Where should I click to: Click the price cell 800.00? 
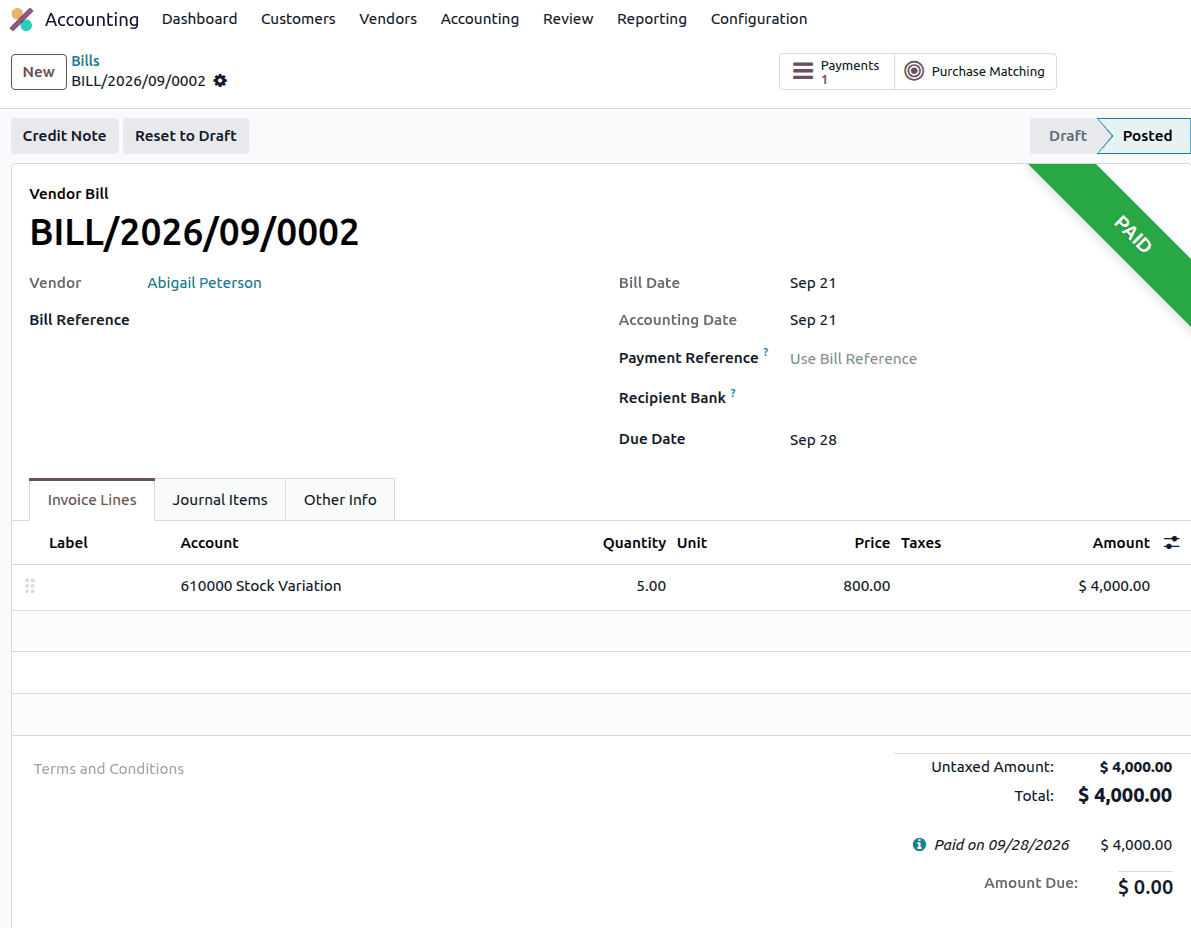[867, 586]
